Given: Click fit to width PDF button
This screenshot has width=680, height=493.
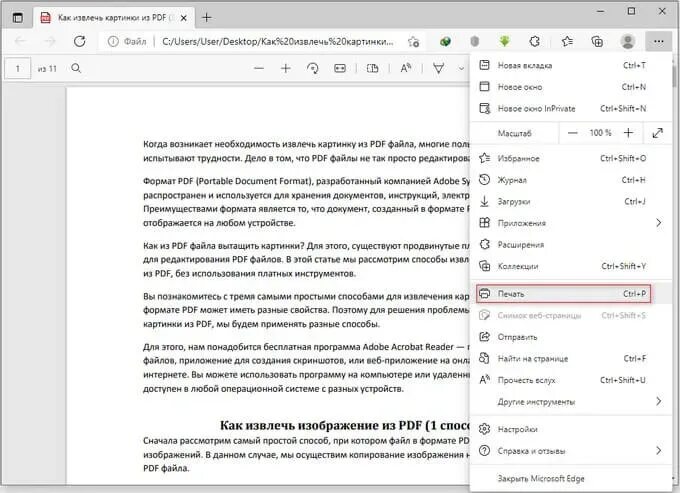Looking at the screenshot, I should coord(340,69).
